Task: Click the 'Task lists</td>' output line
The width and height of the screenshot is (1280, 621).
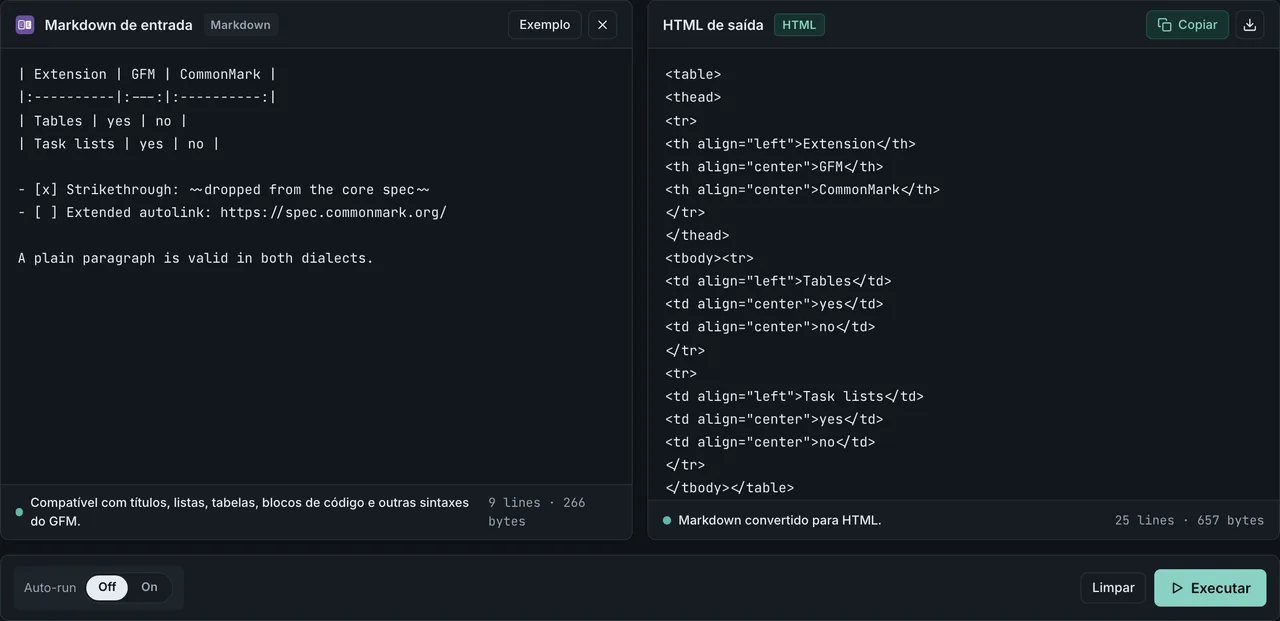Action: [794, 396]
